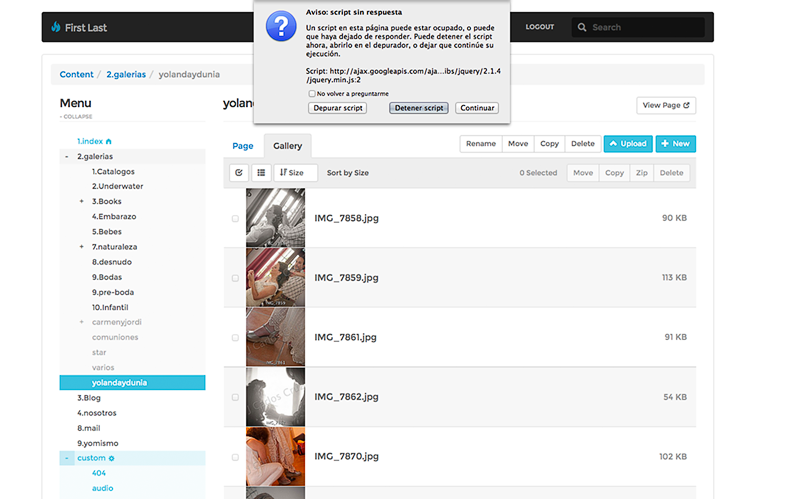Select yolandaydunia in the menu tree
The height and width of the screenshot is (499, 800).
[132, 383]
